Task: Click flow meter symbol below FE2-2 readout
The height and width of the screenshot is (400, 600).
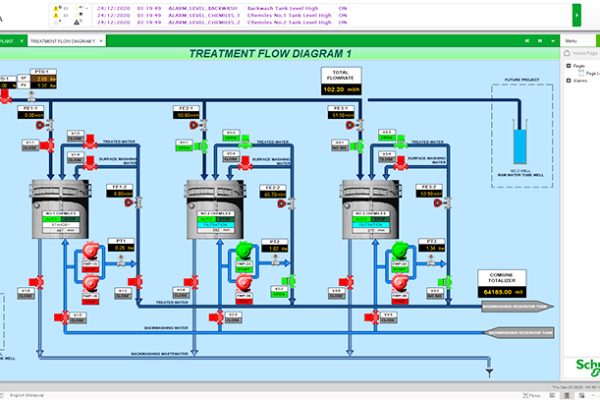Action: click(x=287, y=203)
